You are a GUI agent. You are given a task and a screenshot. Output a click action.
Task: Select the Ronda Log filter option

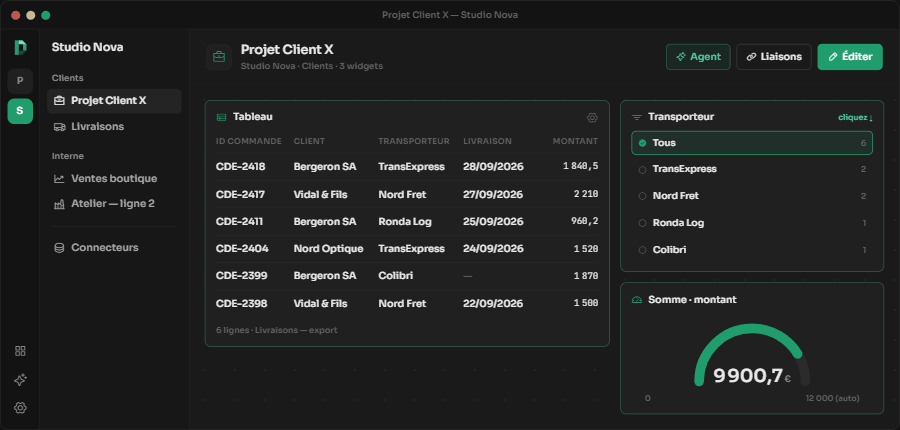752,223
